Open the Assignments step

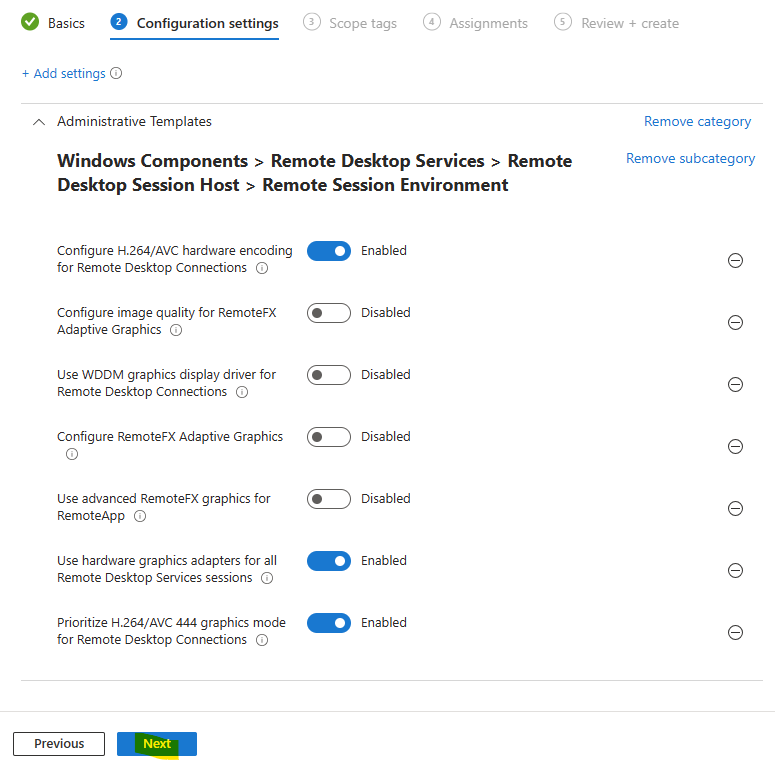pyautogui.click(x=475, y=23)
